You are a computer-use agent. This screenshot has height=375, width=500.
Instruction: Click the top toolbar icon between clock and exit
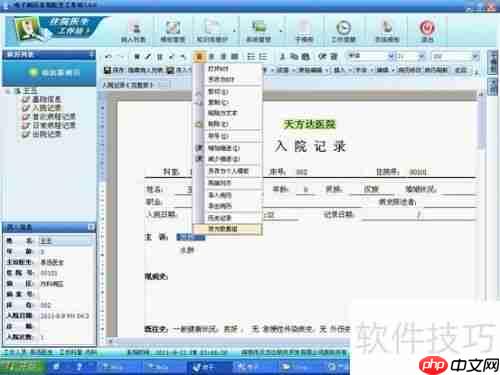tap(387, 32)
